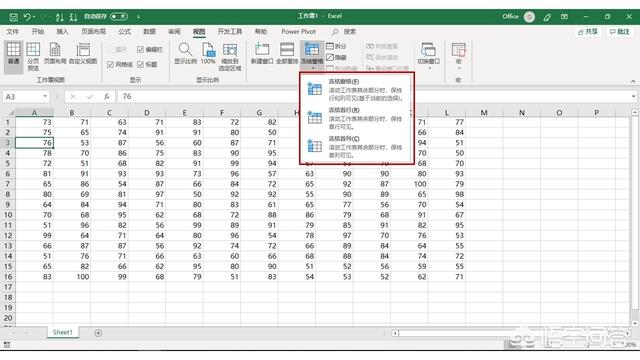The width and height of the screenshot is (640, 360).
Task: Open the Formulas (公式) tab
Action: click(x=124, y=31)
